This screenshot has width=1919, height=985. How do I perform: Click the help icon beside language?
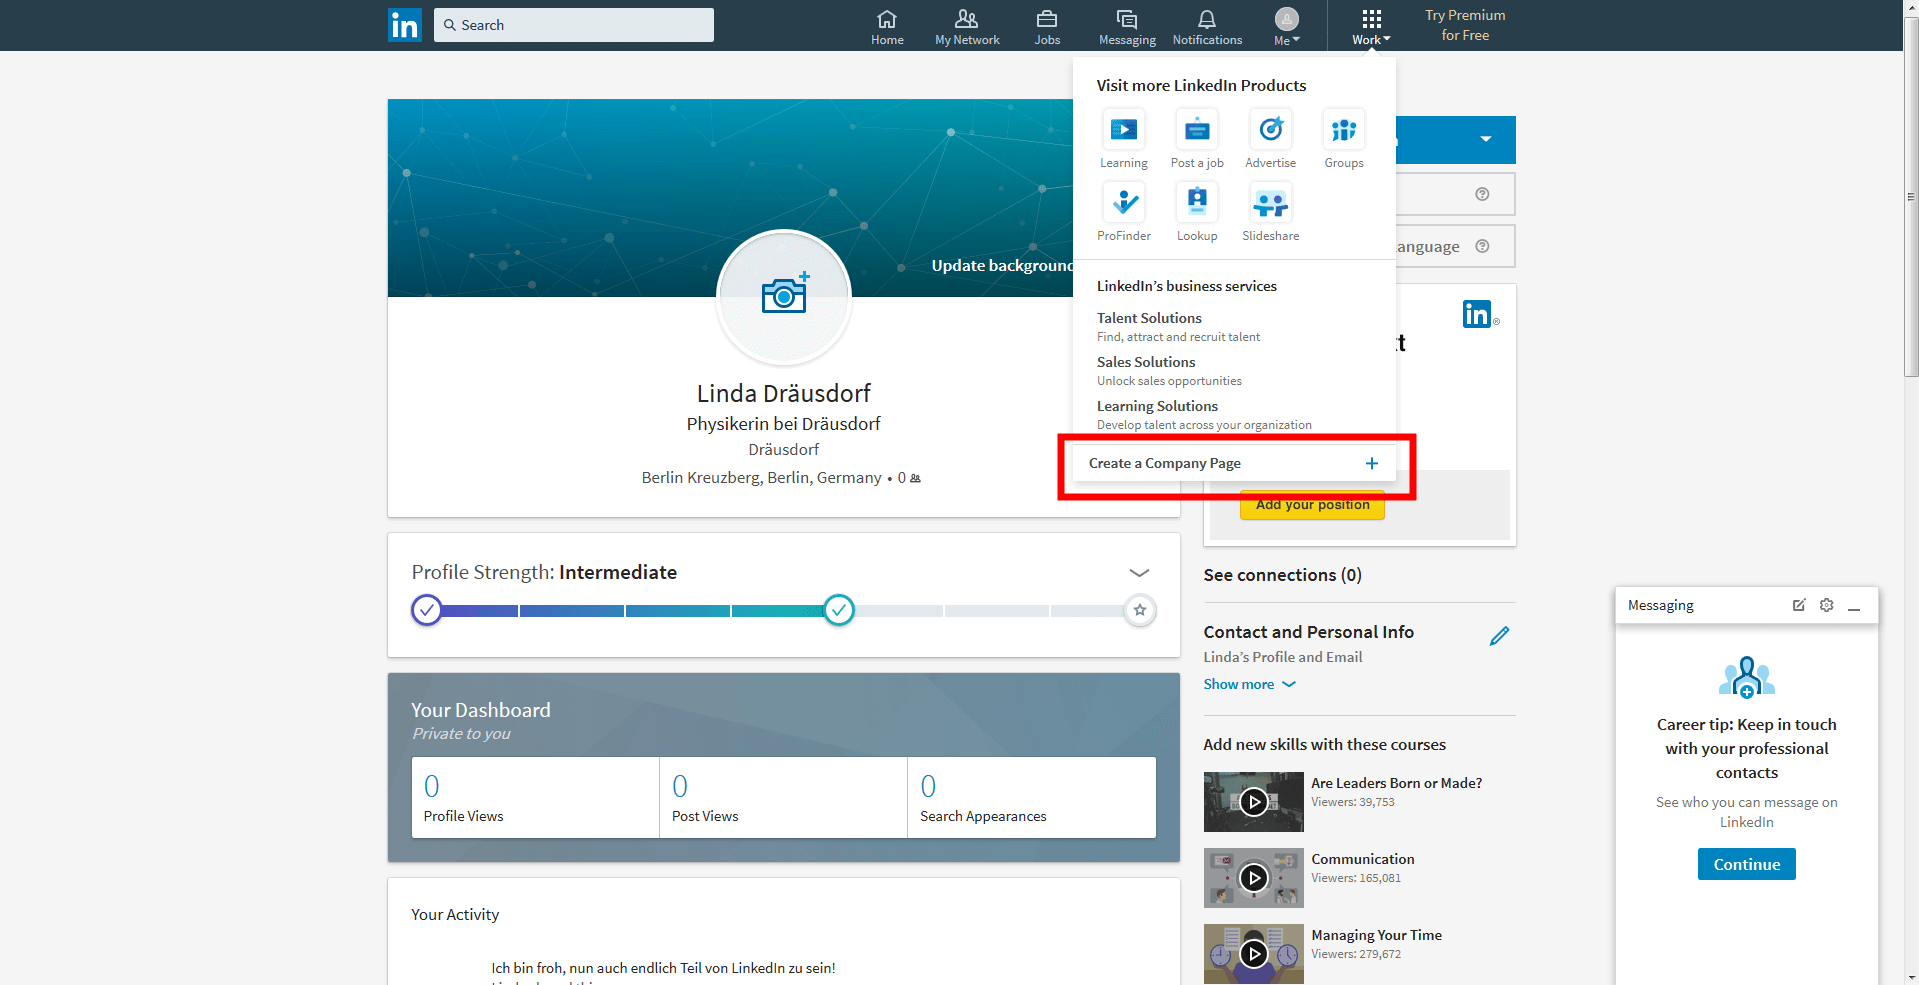[1482, 246]
